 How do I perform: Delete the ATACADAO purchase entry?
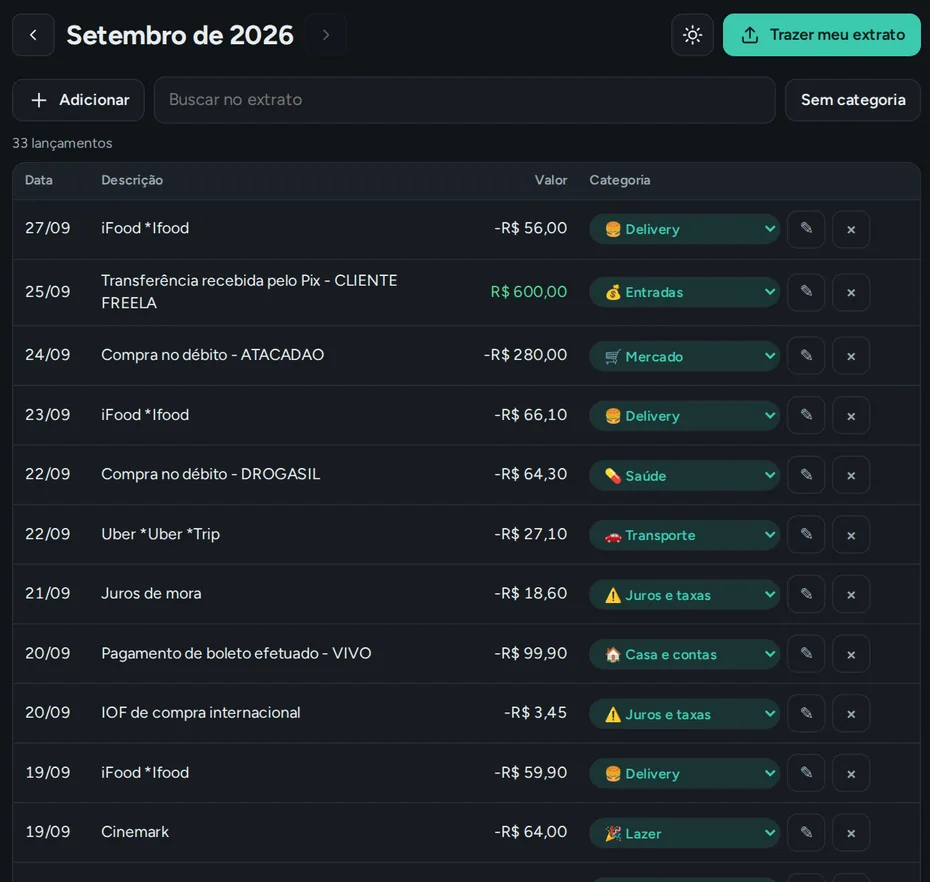point(851,356)
